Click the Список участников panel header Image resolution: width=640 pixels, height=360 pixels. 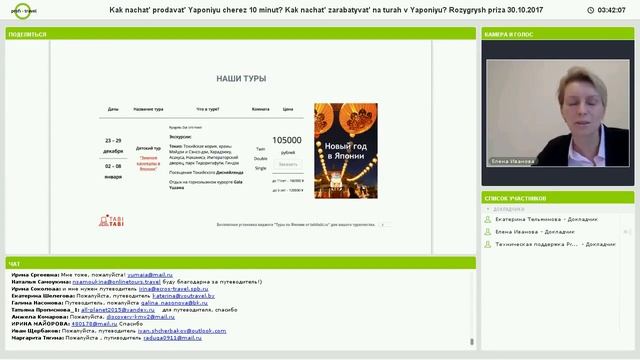click(x=558, y=198)
